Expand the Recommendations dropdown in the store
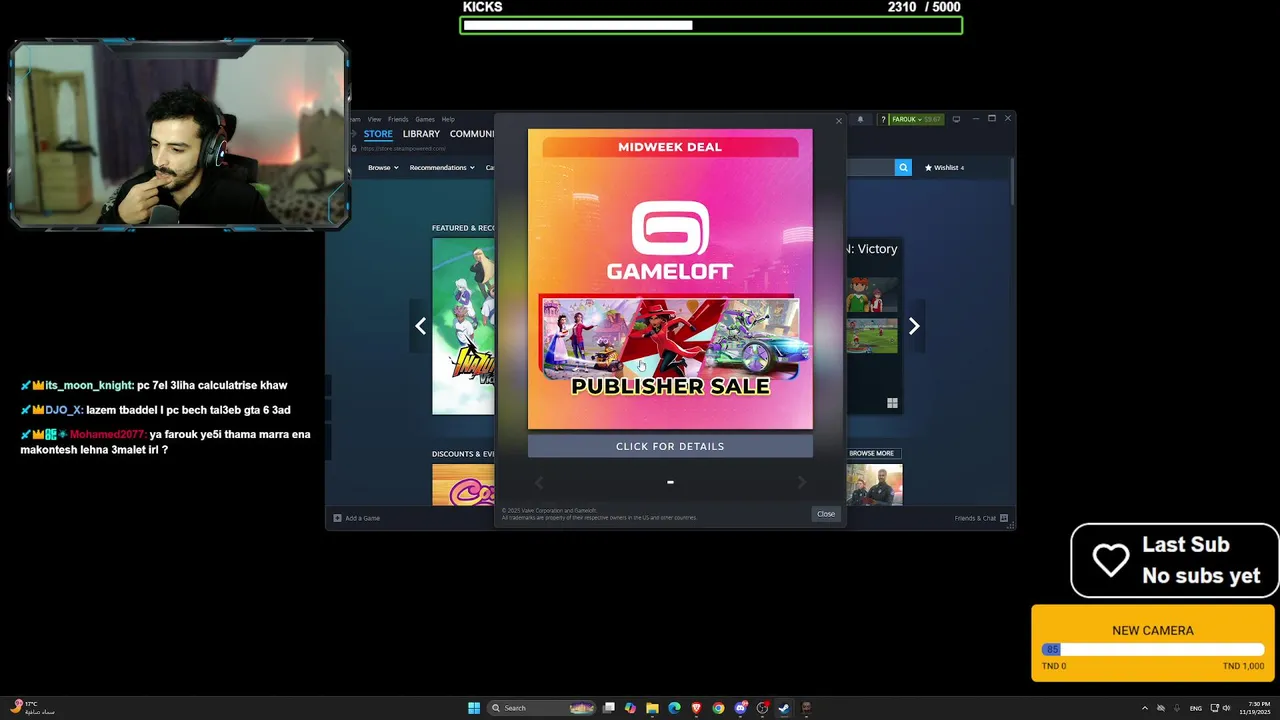Screen dimensions: 1280x720 [x=442, y=168]
